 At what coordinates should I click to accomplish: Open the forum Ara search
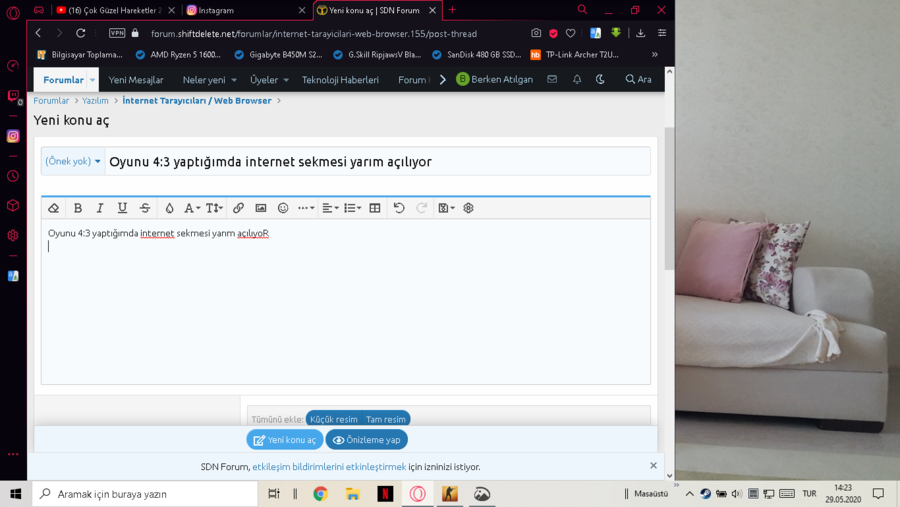(638, 79)
